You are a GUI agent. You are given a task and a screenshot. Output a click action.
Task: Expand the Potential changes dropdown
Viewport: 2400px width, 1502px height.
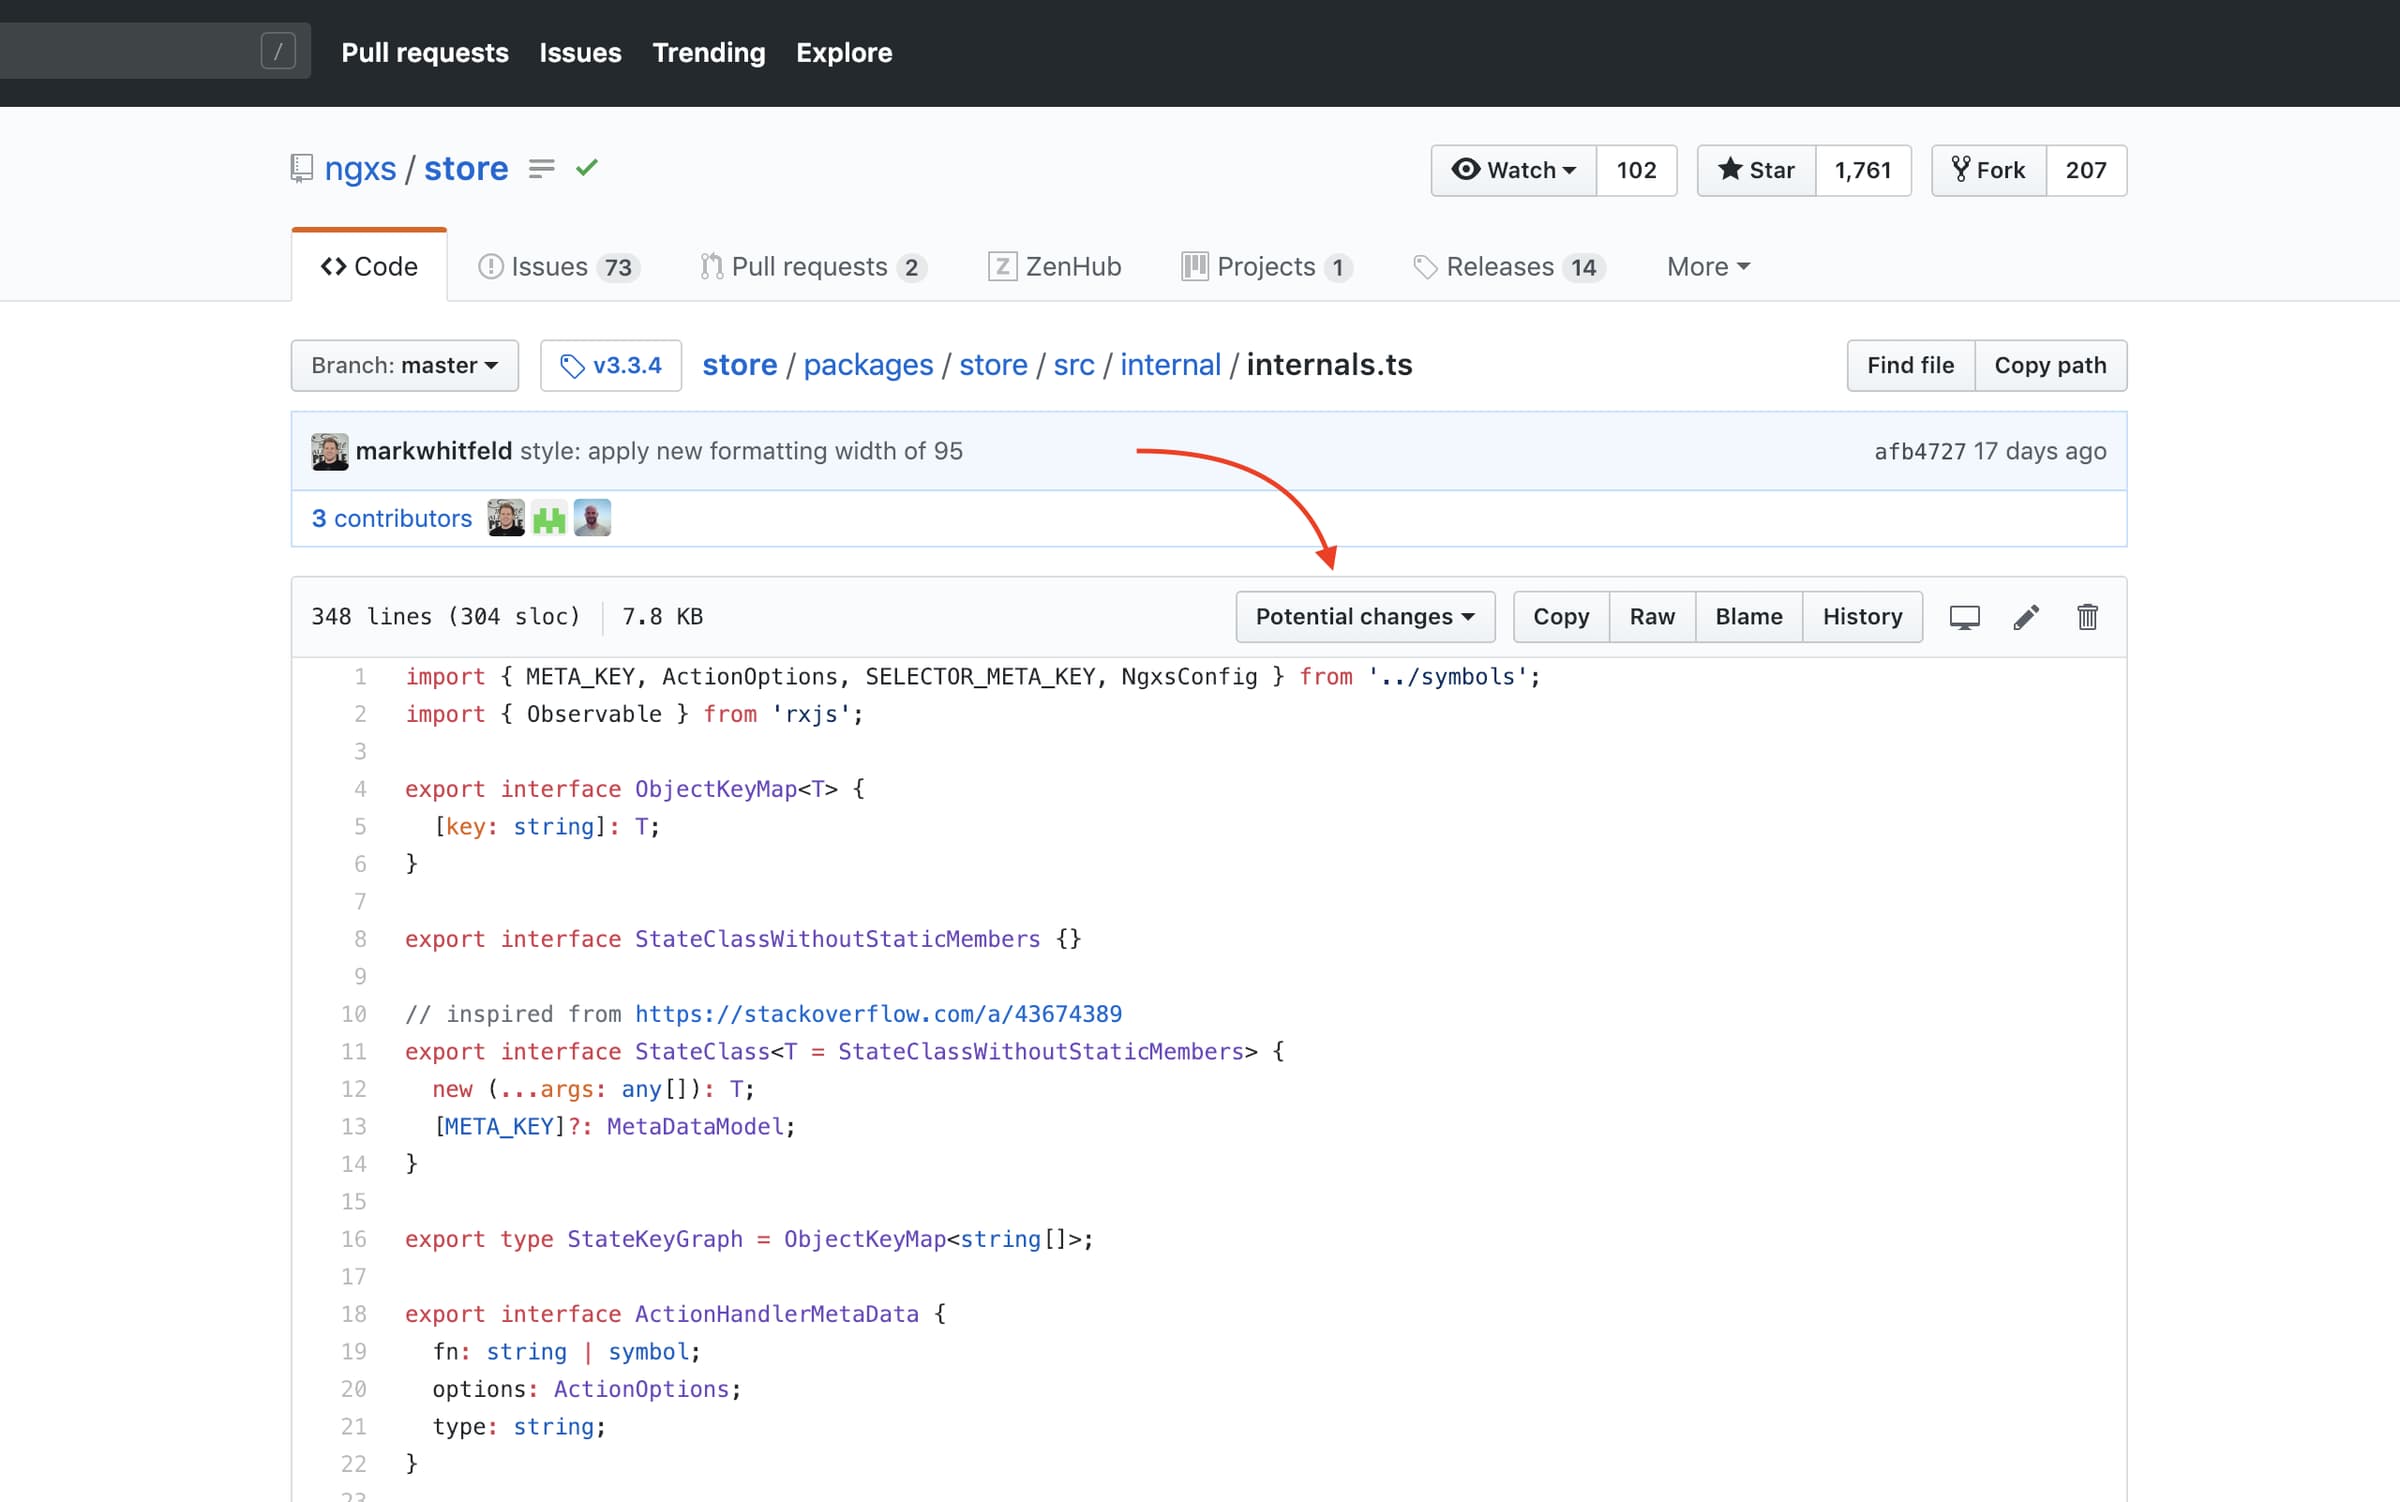click(x=1365, y=617)
